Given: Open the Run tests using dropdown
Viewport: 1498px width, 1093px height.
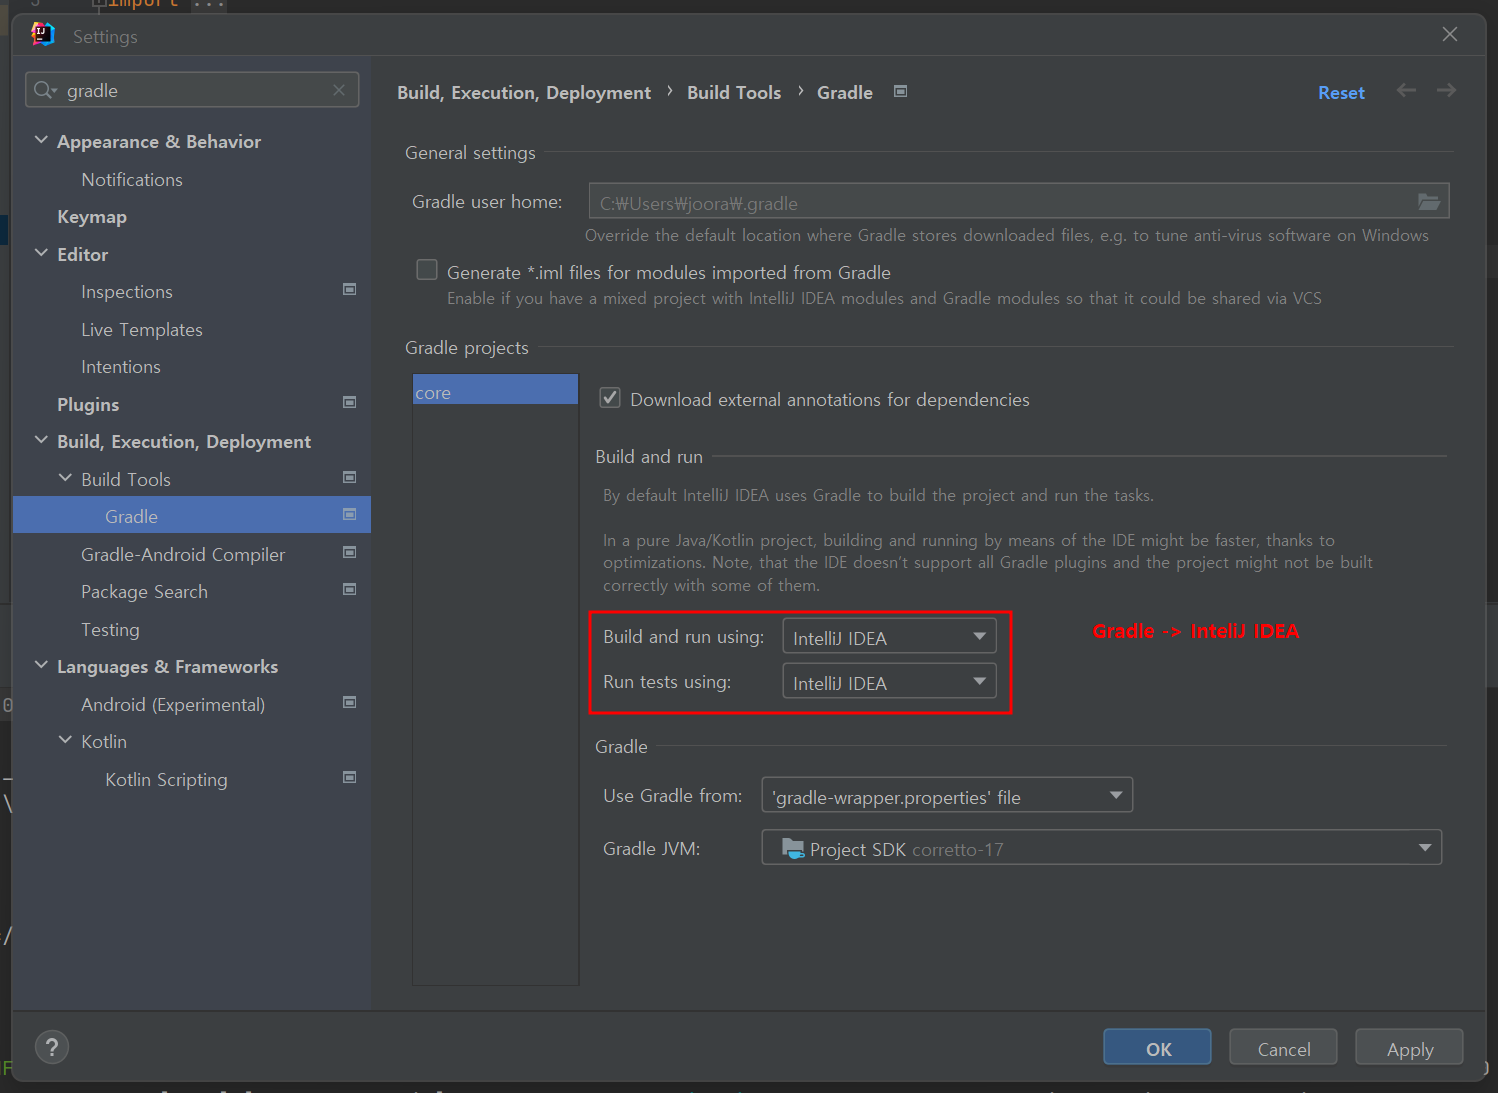Looking at the screenshot, I should pos(889,681).
